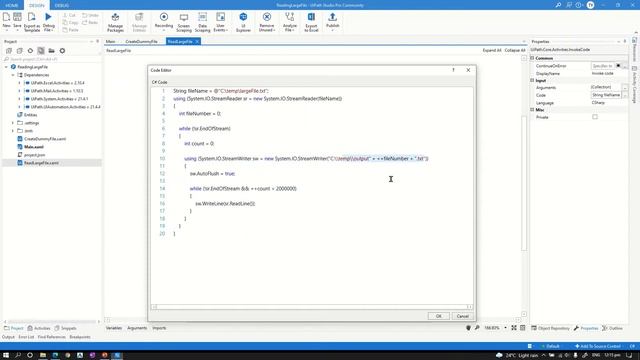Open the Variables panel
This screenshot has height=360, width=640.
pyautogui.click(x=114, y=328)
